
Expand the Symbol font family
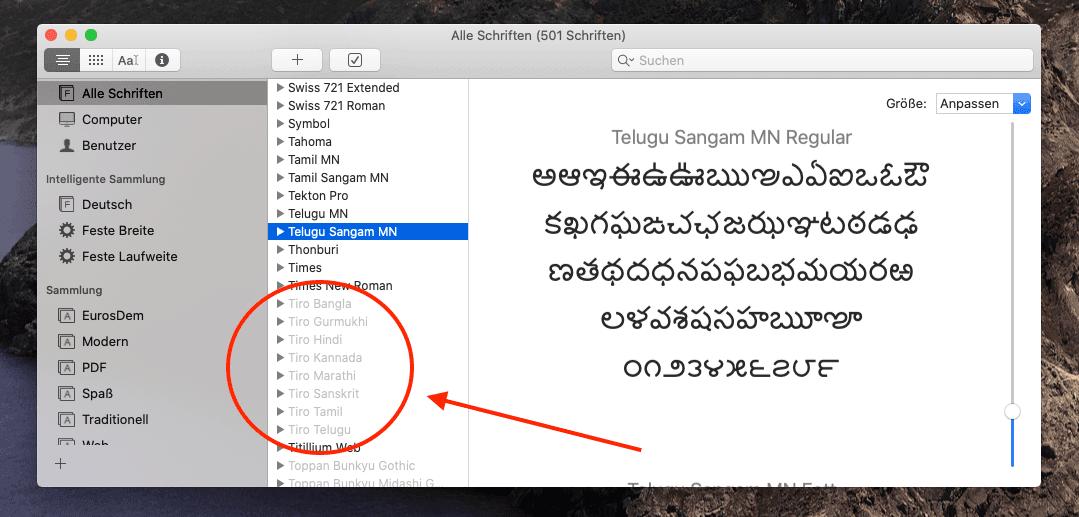click(280, 124)
